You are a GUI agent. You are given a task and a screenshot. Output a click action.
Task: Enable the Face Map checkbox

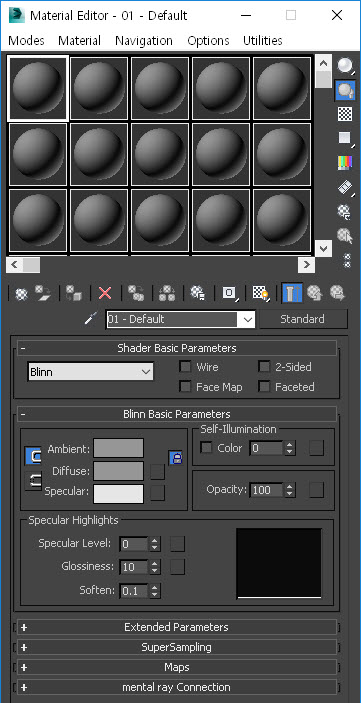click(185, 386)
